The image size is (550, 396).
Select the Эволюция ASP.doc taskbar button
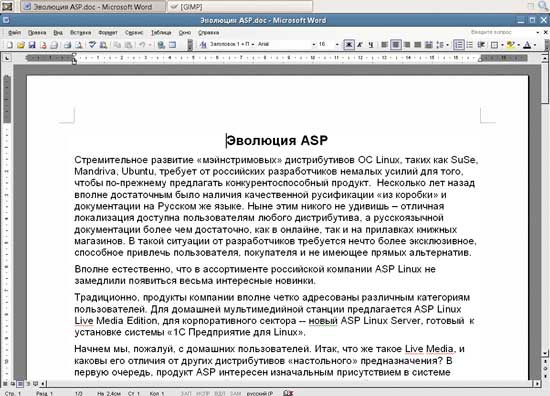93,6
